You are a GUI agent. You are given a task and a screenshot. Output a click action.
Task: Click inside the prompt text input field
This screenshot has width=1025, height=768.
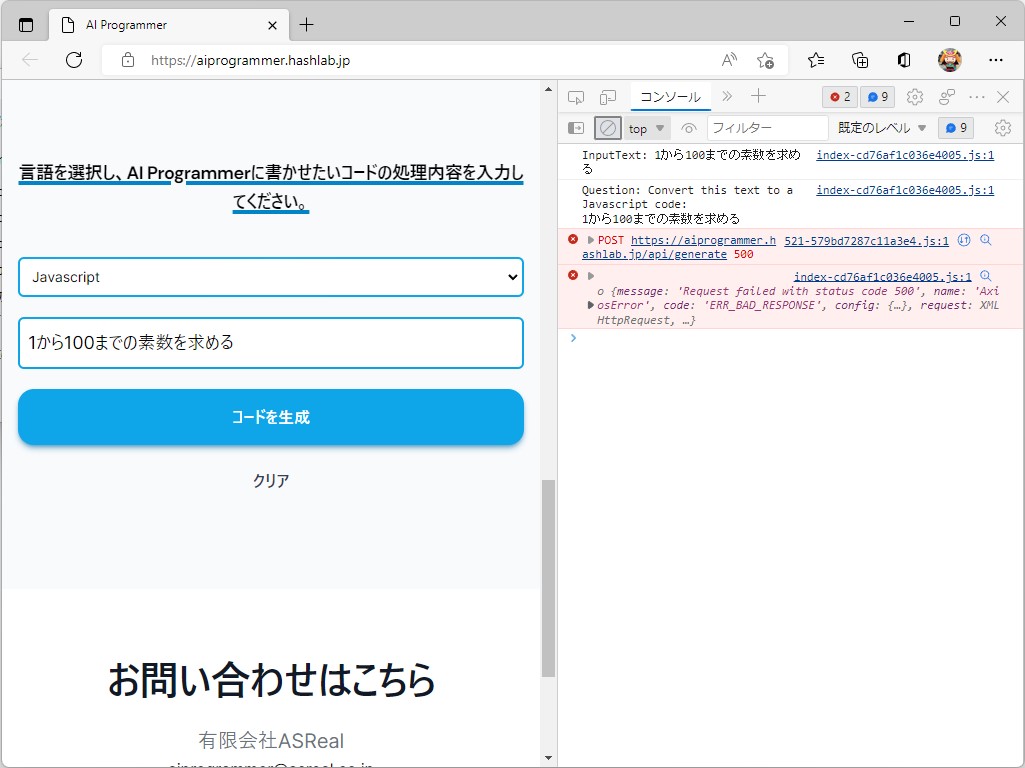pyautogui.click(x=270, y=342)
